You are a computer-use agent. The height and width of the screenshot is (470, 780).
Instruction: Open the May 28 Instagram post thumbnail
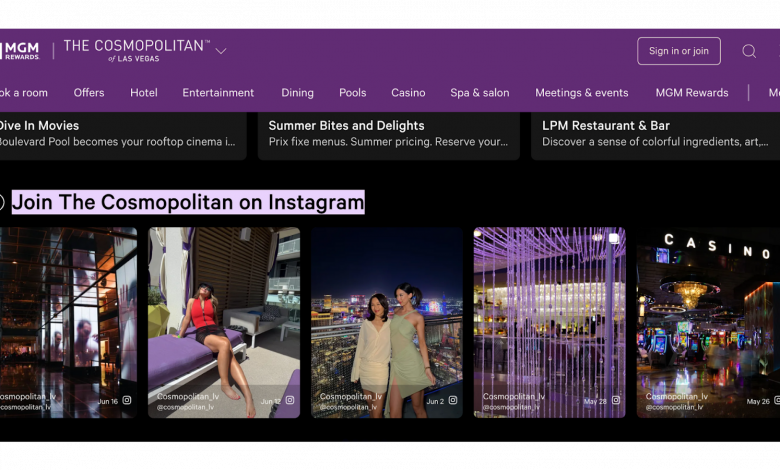(x=549, y=322)
